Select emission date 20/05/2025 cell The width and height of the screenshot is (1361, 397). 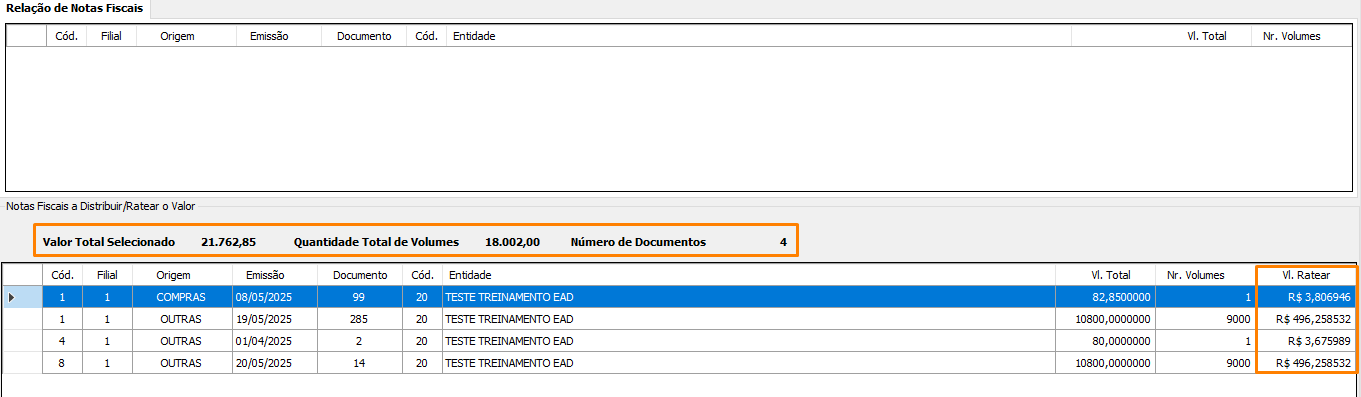(274, 363)
